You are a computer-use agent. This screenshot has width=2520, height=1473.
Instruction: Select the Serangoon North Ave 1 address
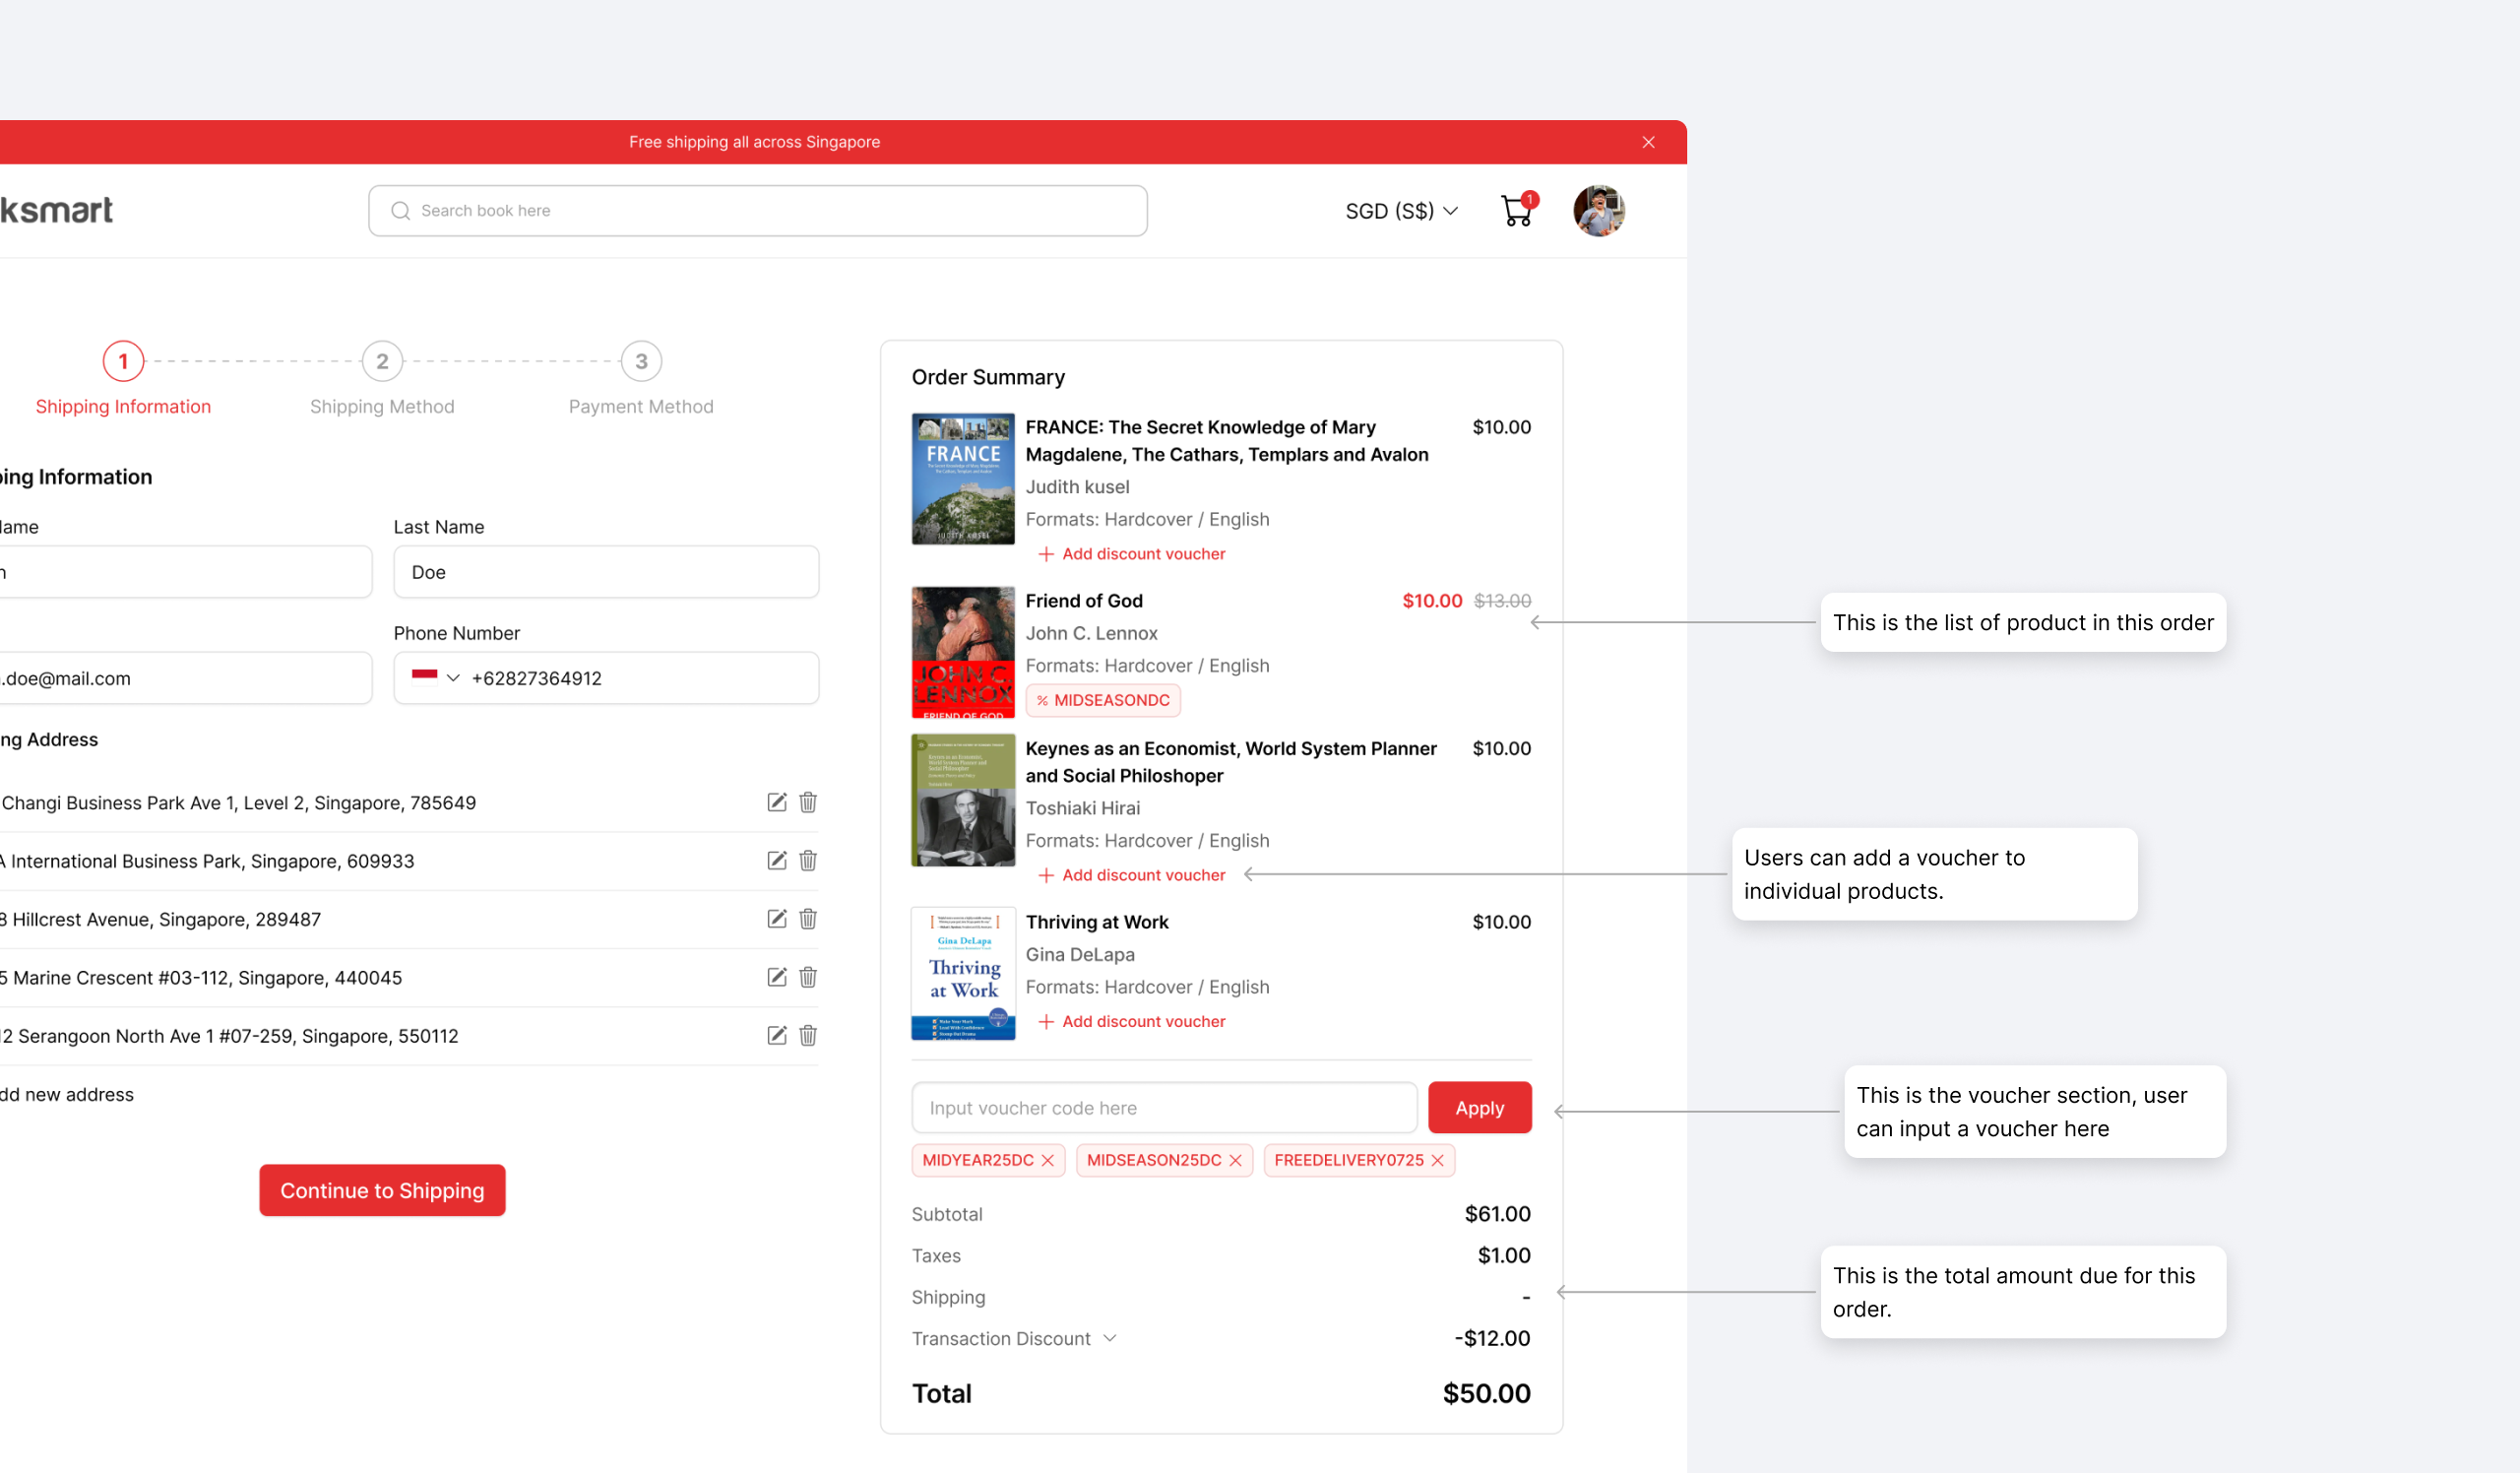coord(229,1035)
